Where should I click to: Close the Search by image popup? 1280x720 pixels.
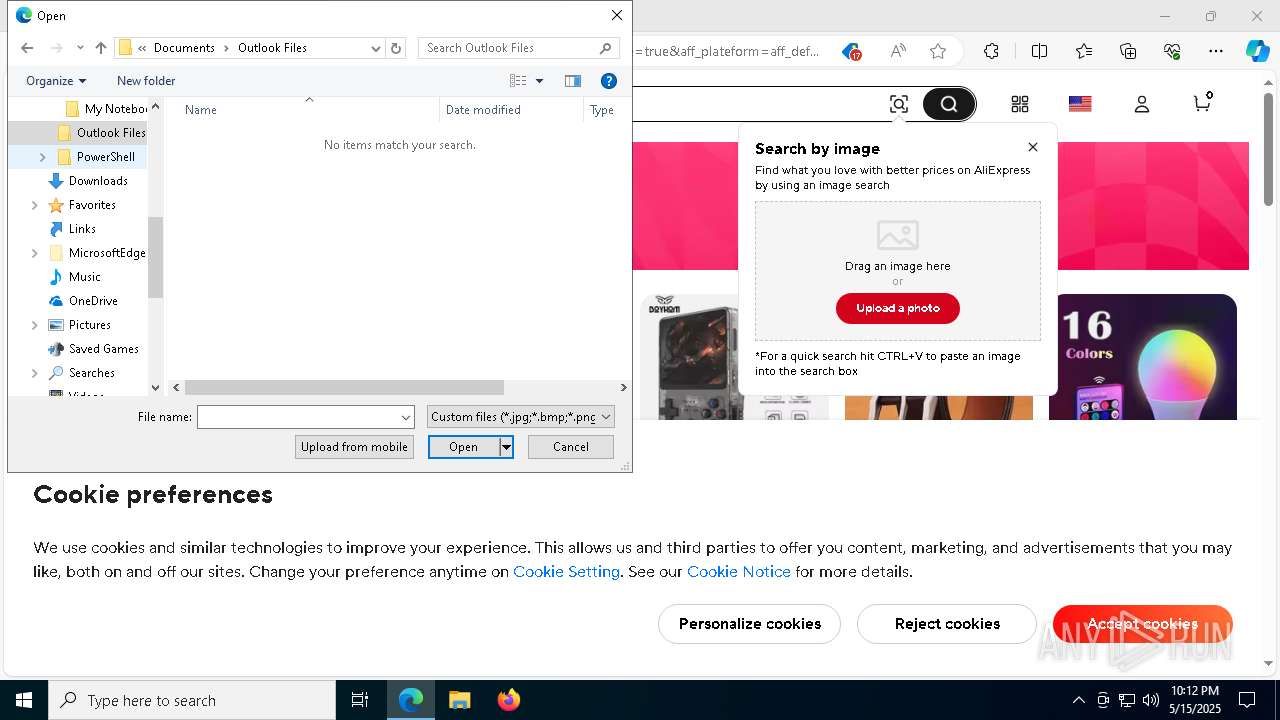point(1033,147)
